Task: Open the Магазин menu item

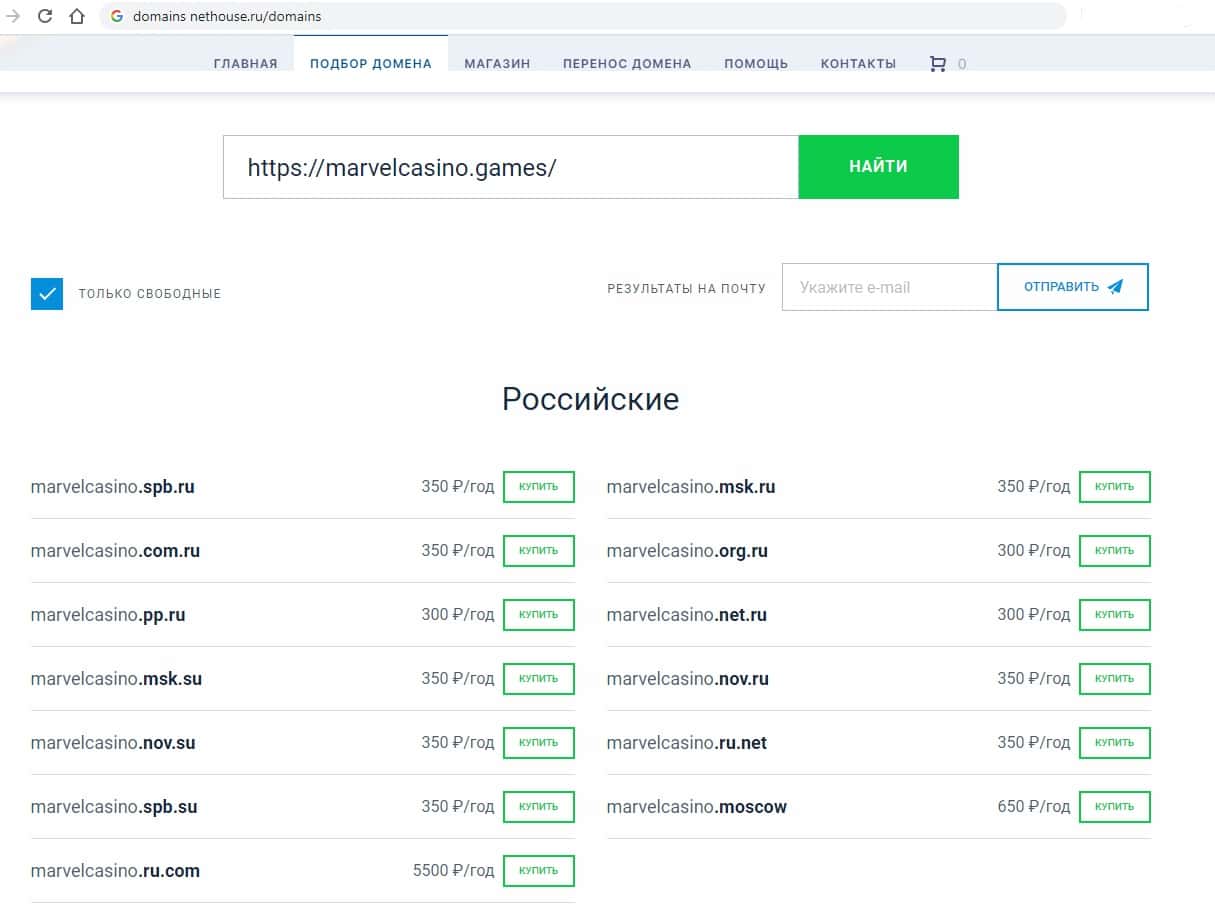Action: 497,64
